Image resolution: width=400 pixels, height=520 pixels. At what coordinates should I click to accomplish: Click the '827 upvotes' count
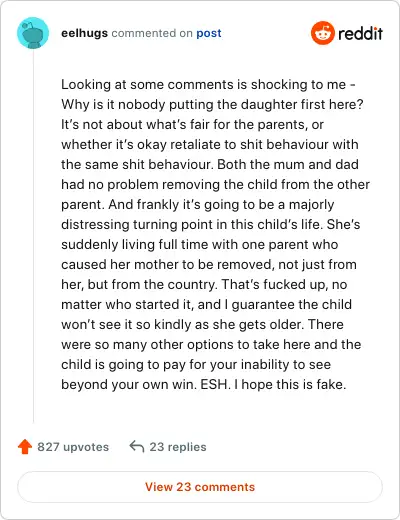click(73, 447)
